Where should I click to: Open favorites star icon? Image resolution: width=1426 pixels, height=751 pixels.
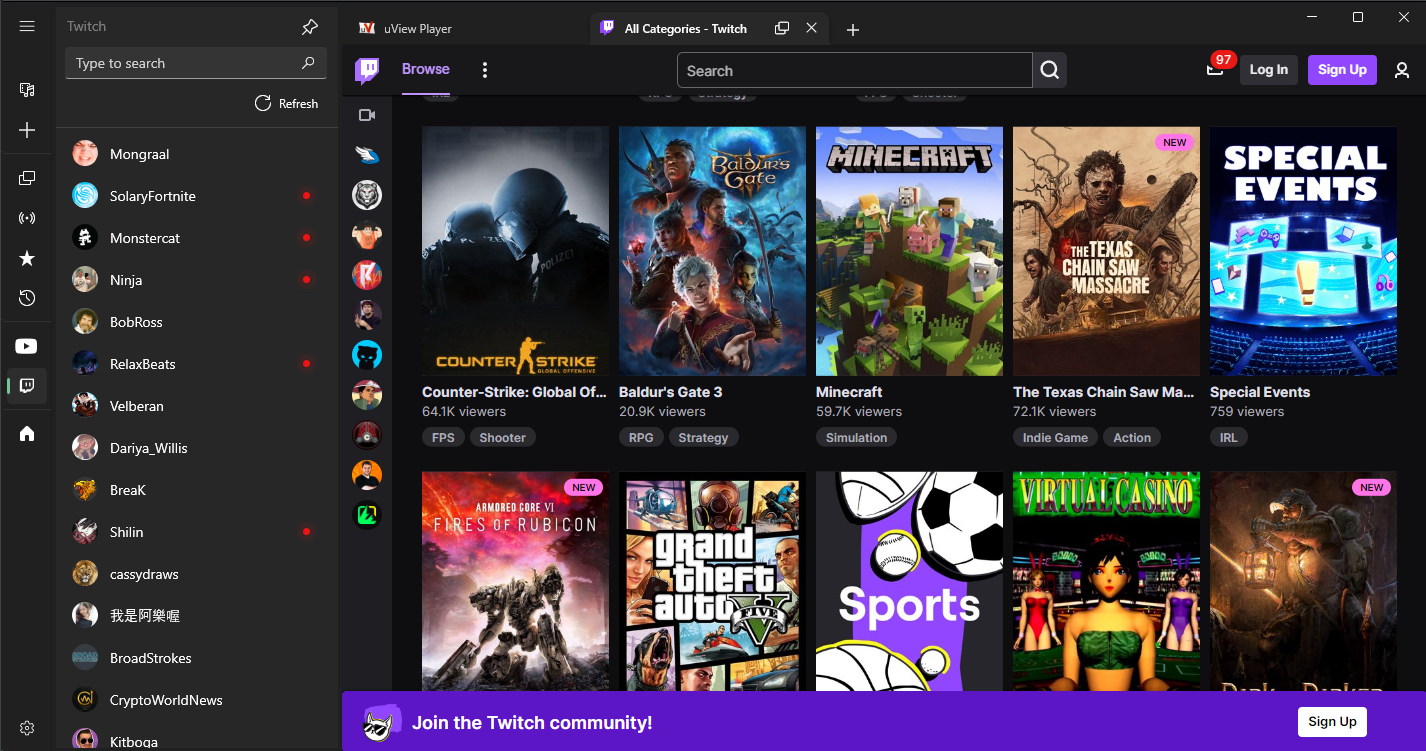(x=27, y=259)
